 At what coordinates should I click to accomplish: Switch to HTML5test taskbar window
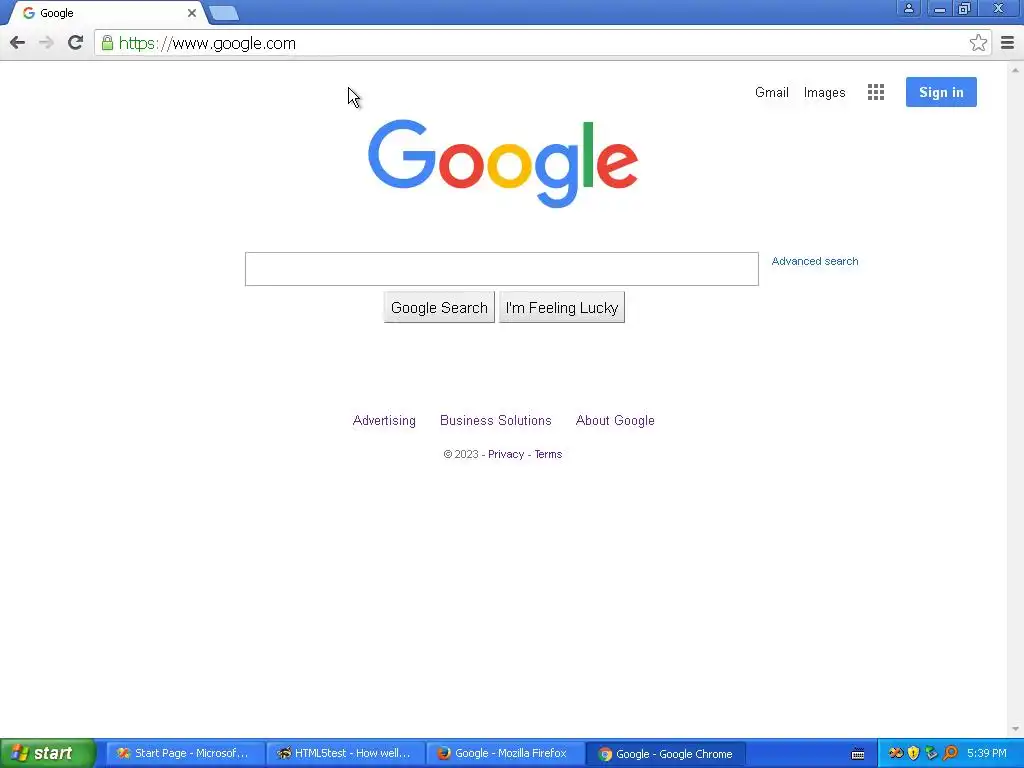345,754
